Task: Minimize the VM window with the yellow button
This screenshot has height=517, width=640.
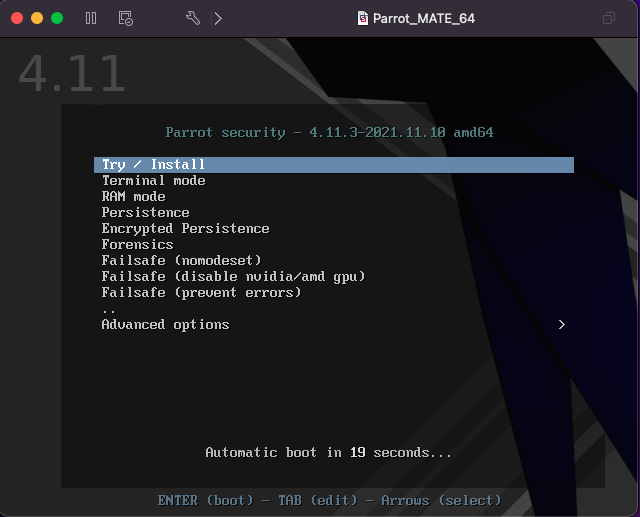Action: click(37, 18)
